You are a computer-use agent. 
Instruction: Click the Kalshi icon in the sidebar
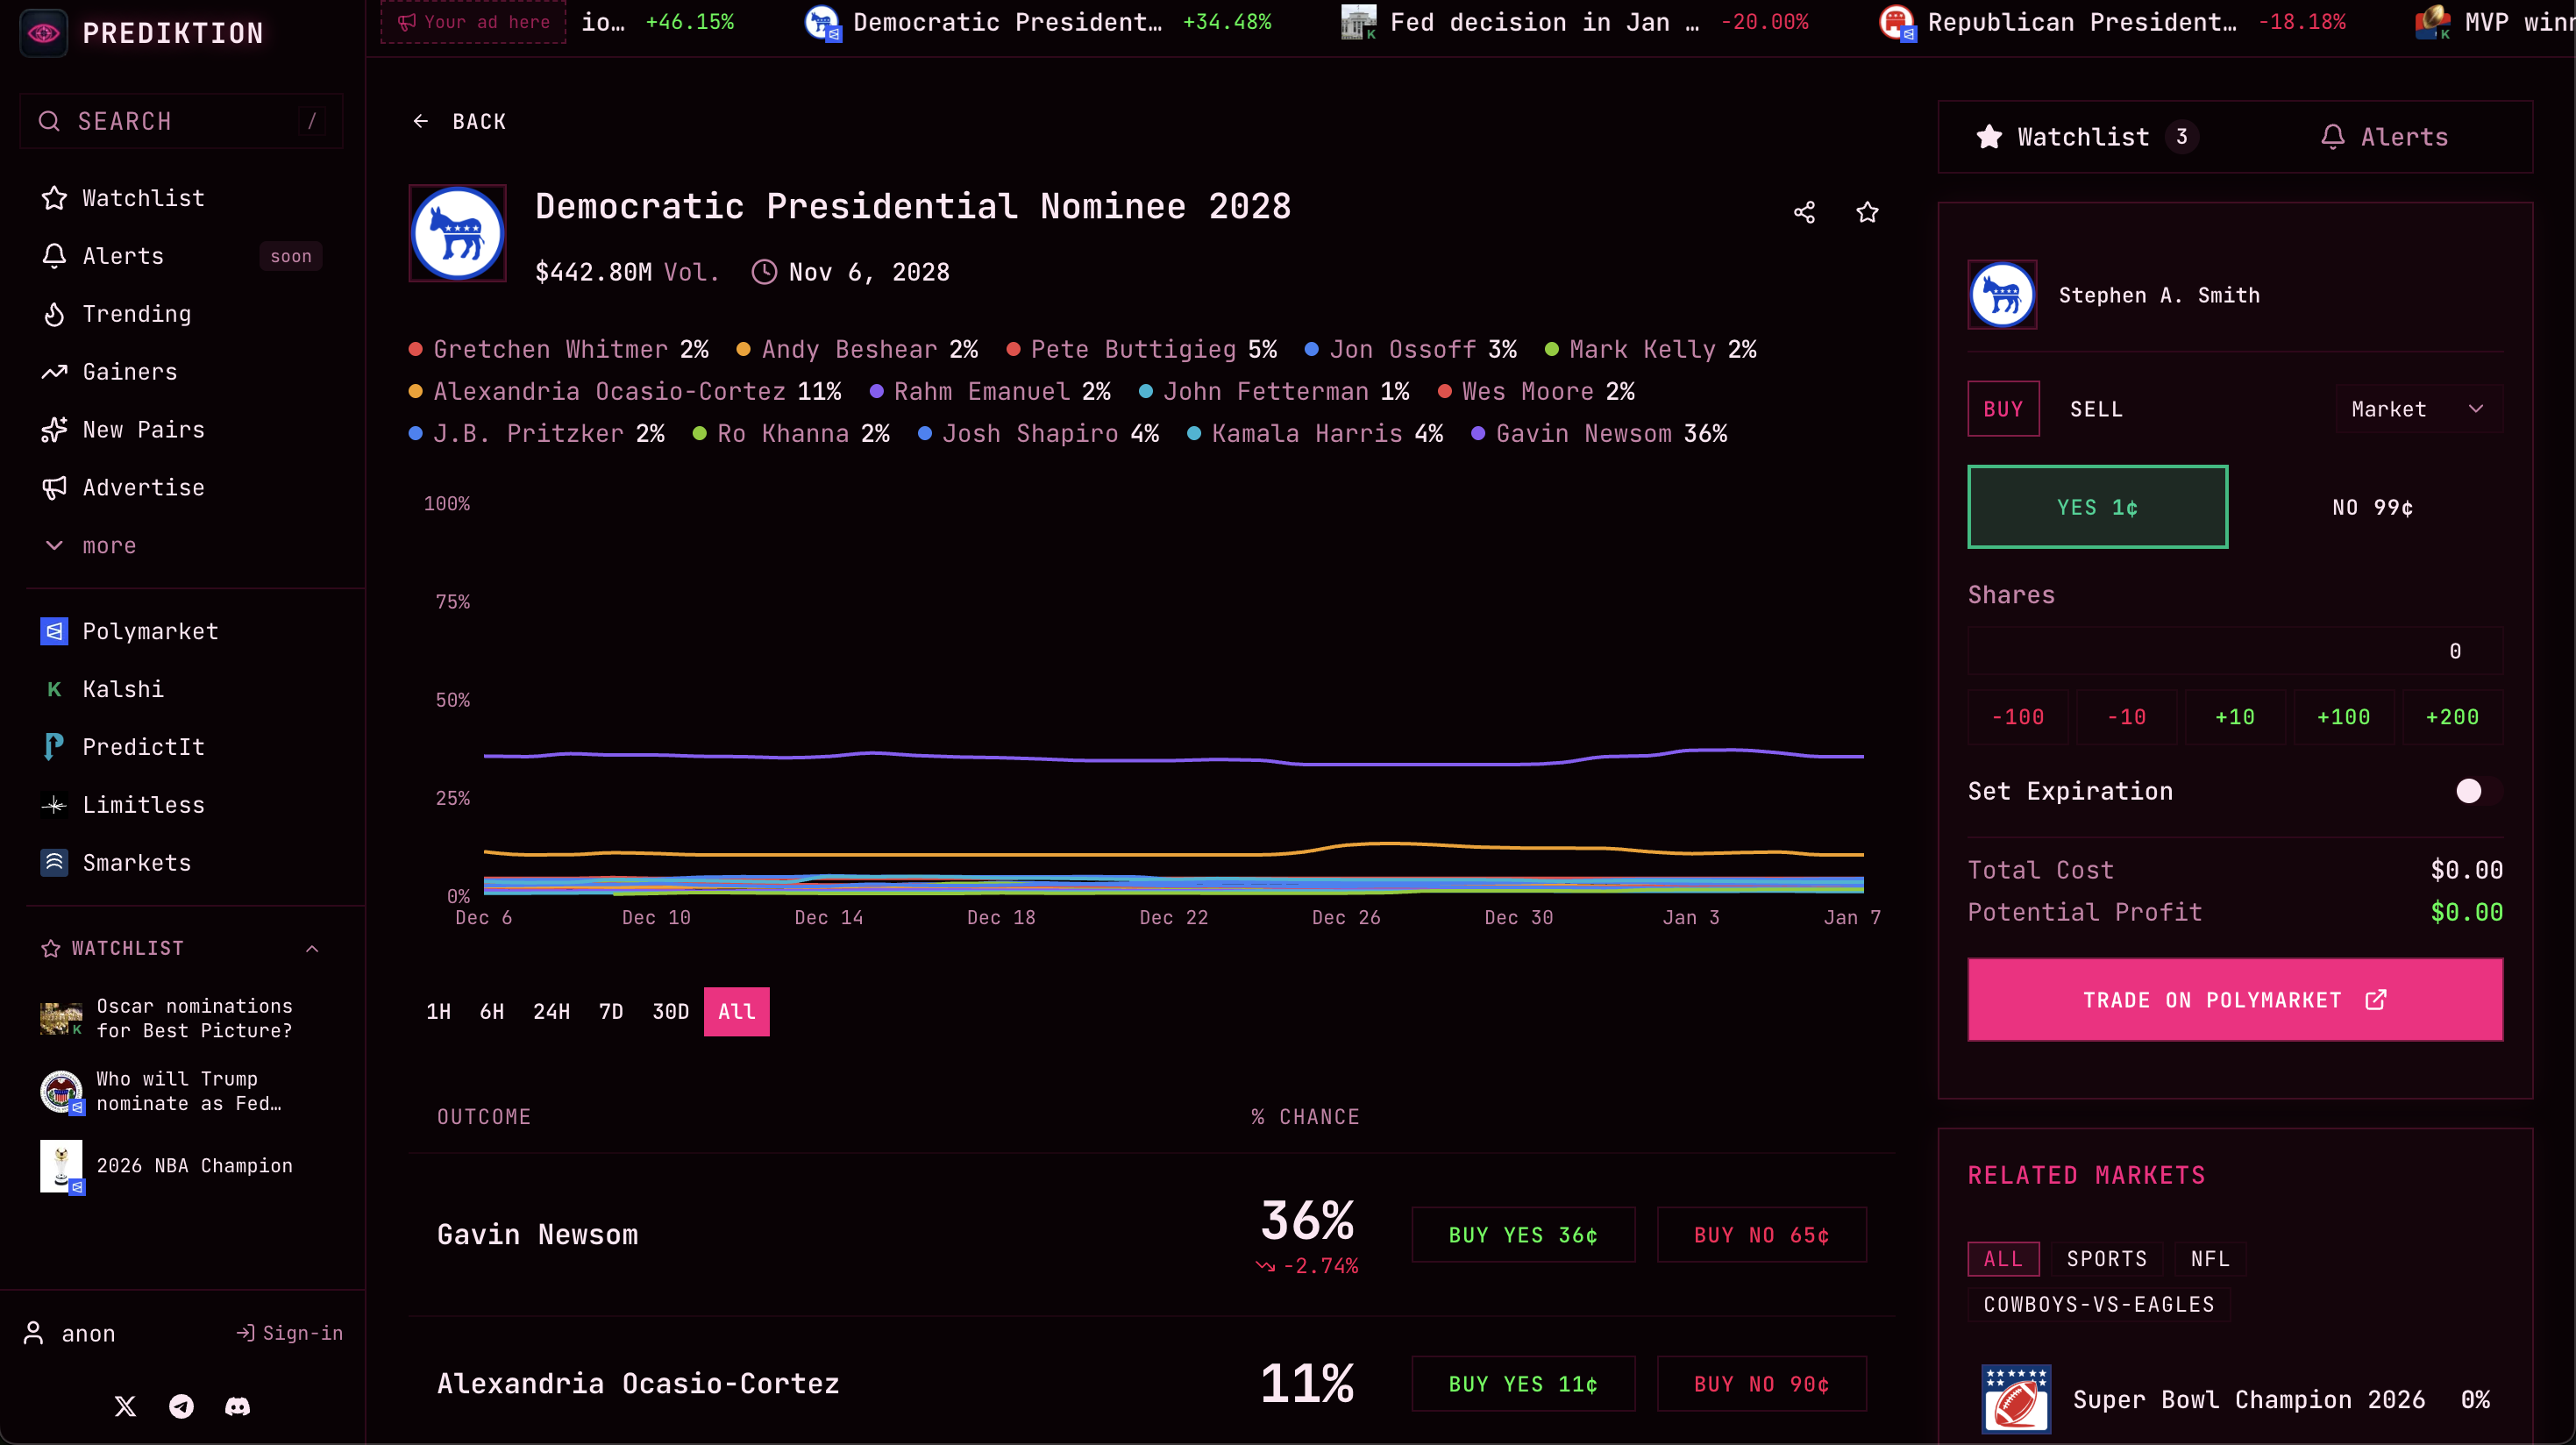pos(54,689)
